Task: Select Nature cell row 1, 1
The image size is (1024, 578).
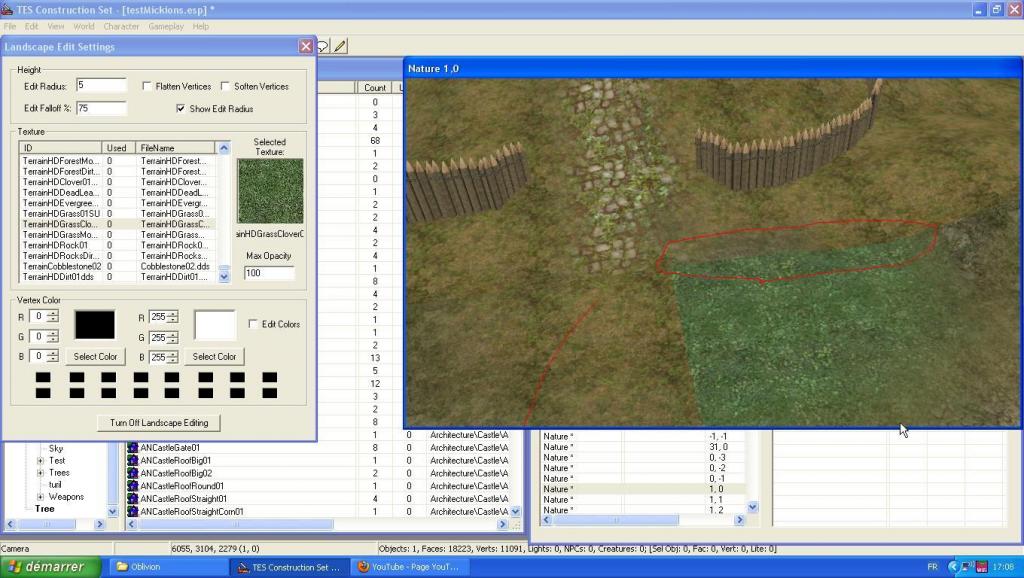Action: 644,500
